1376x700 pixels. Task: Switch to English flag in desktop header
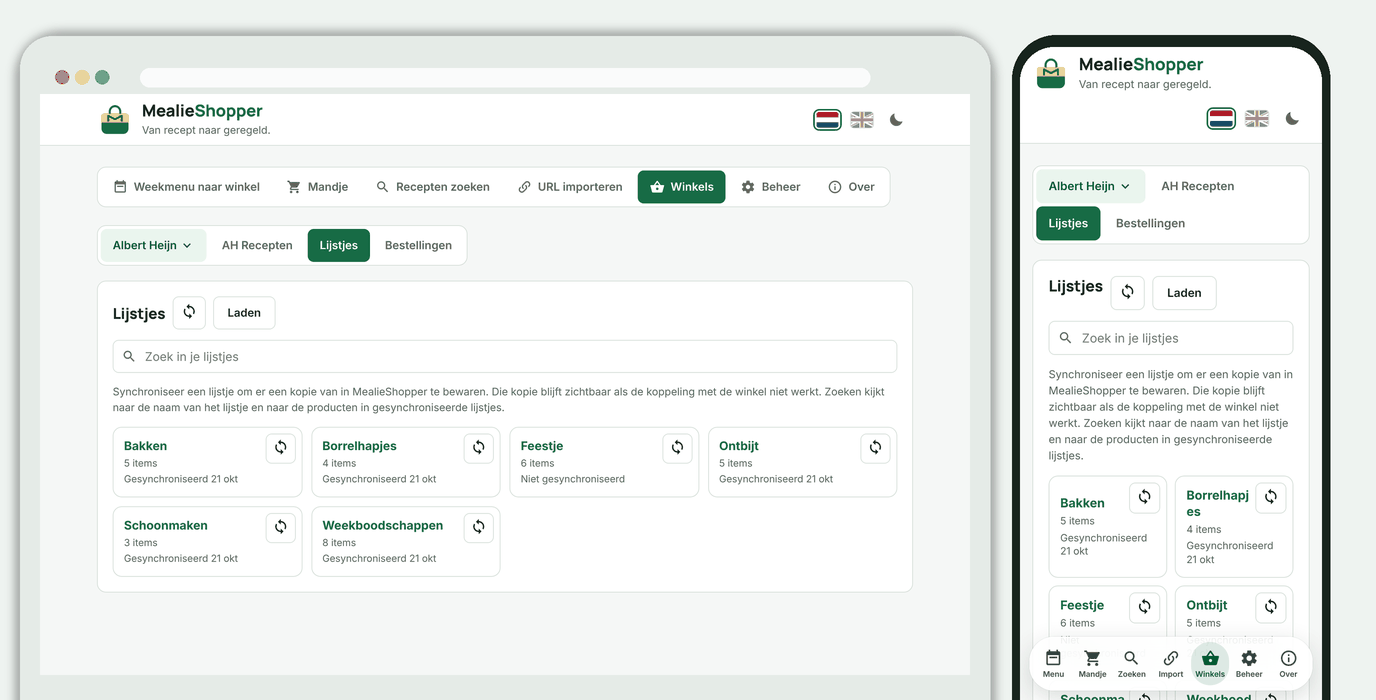[862, 120]
